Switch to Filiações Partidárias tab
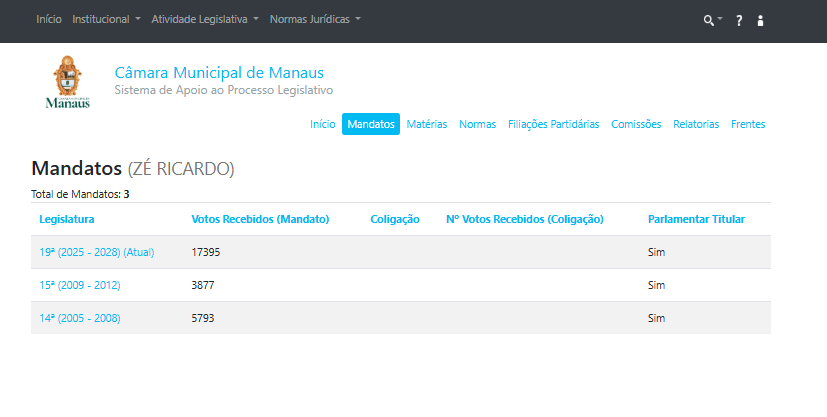This screenshot has width=827, height=417. coord(553,124)
